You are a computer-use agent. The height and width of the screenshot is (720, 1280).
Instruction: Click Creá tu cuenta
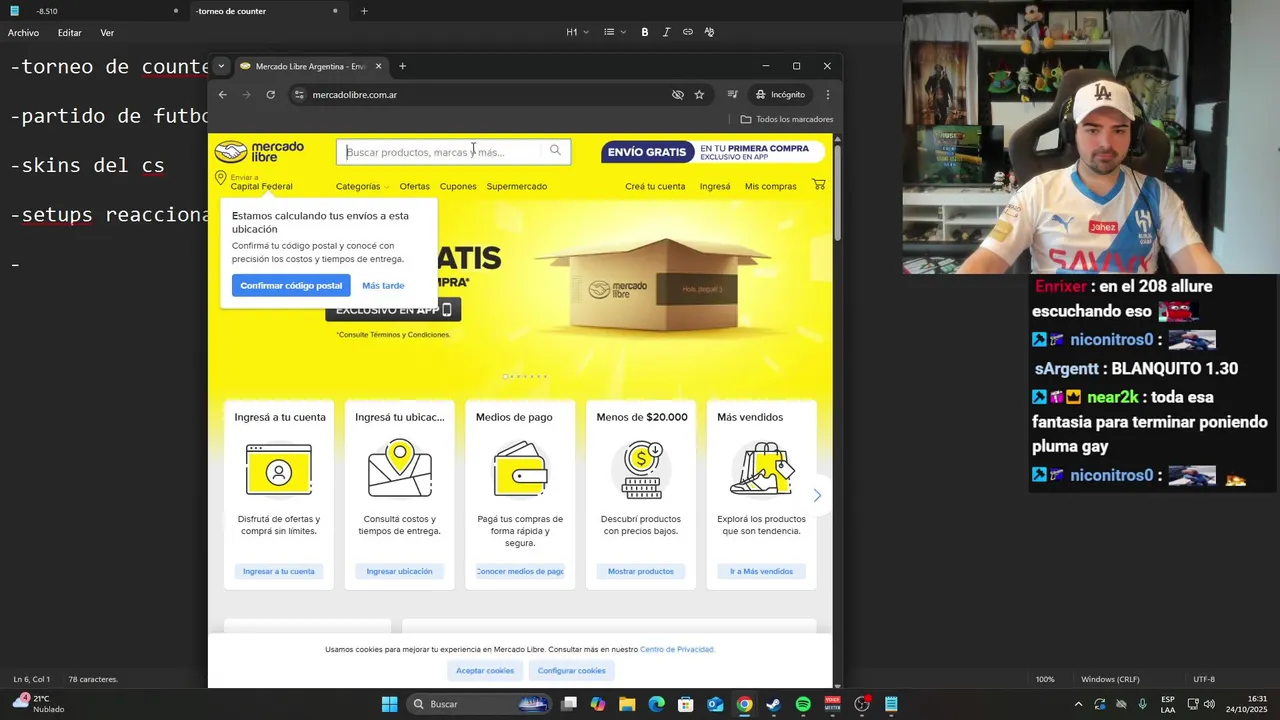[x=655, y=186]
